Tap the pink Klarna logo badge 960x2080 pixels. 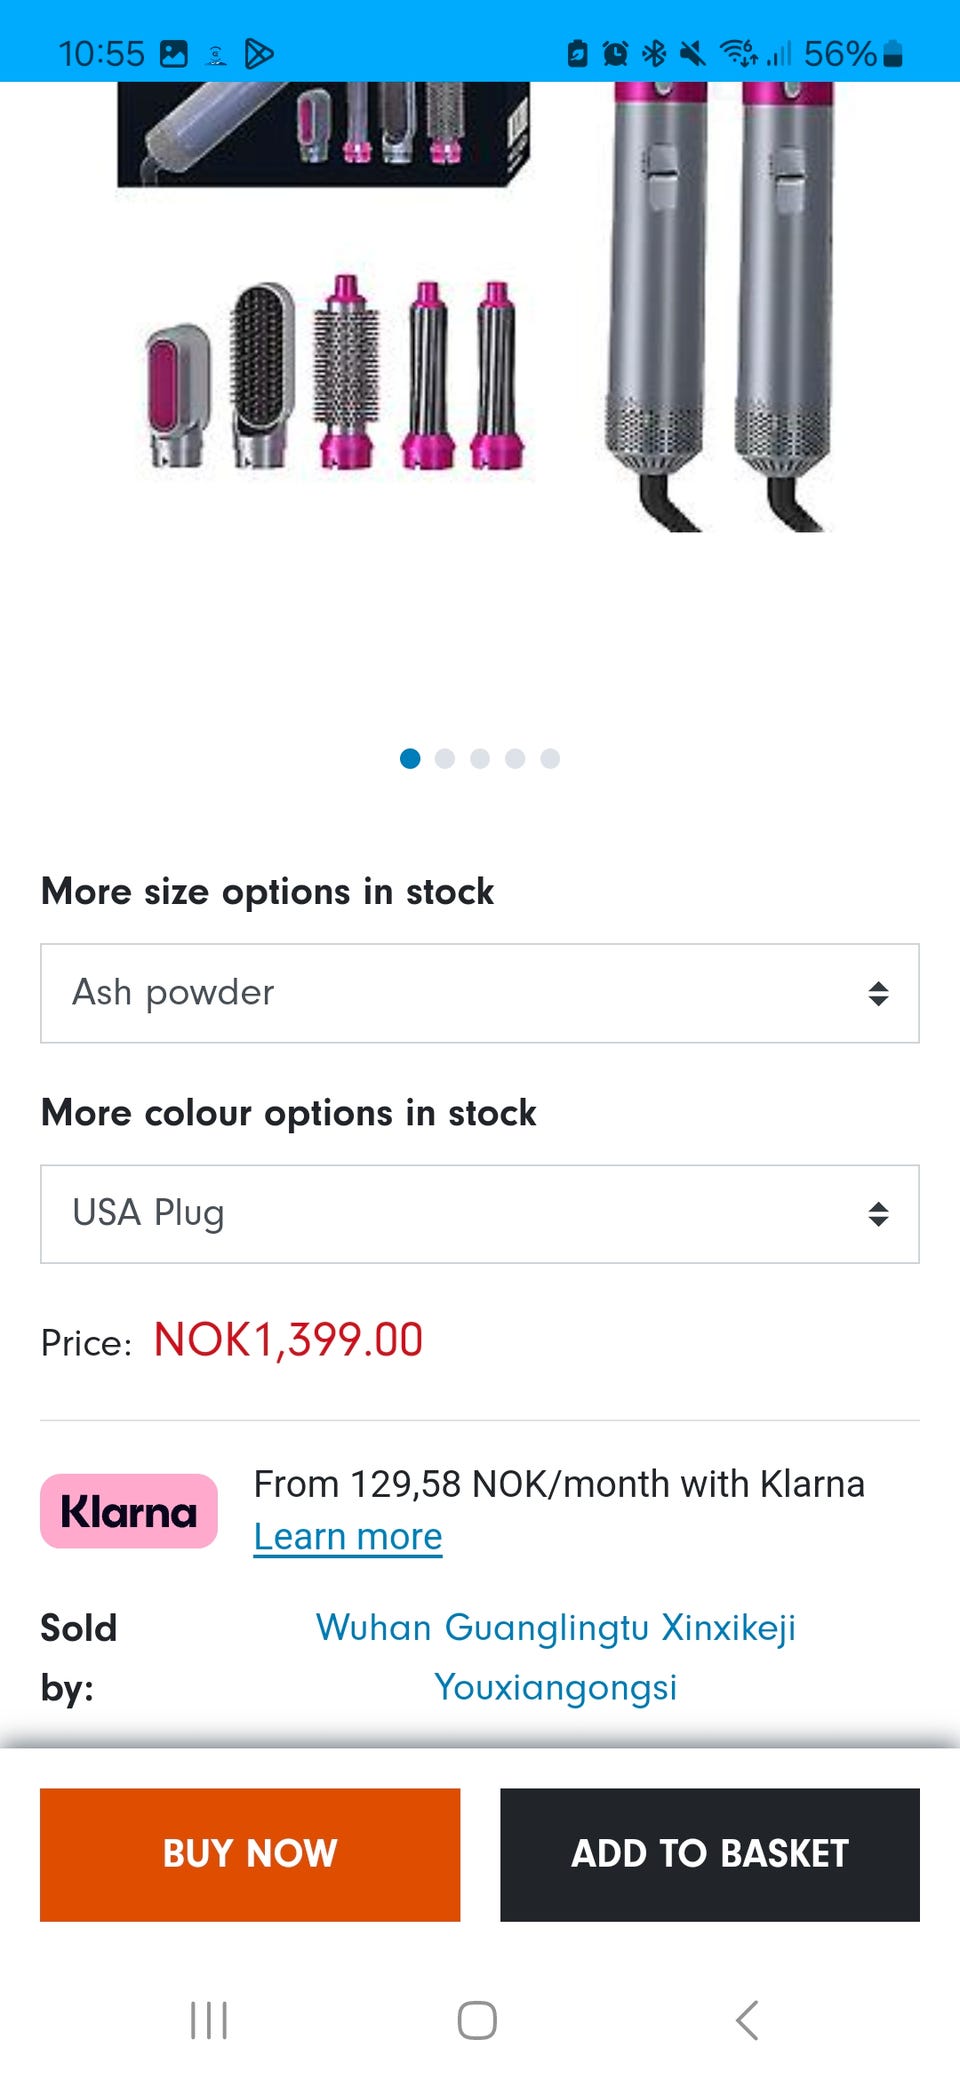pyautogui.click(x=129, y=1511)
